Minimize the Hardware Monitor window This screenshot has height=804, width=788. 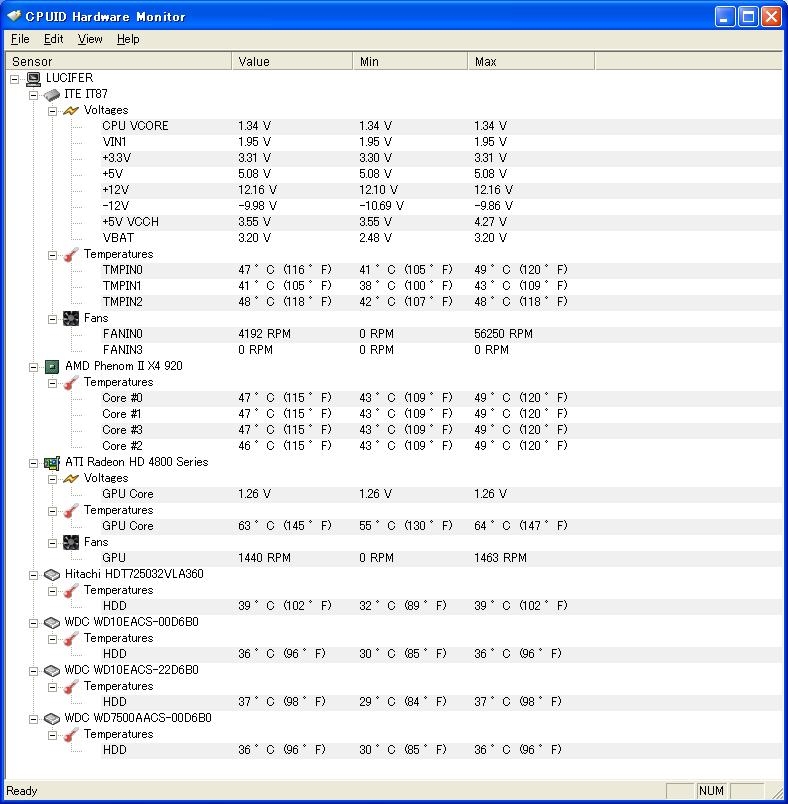click(724, 17)
